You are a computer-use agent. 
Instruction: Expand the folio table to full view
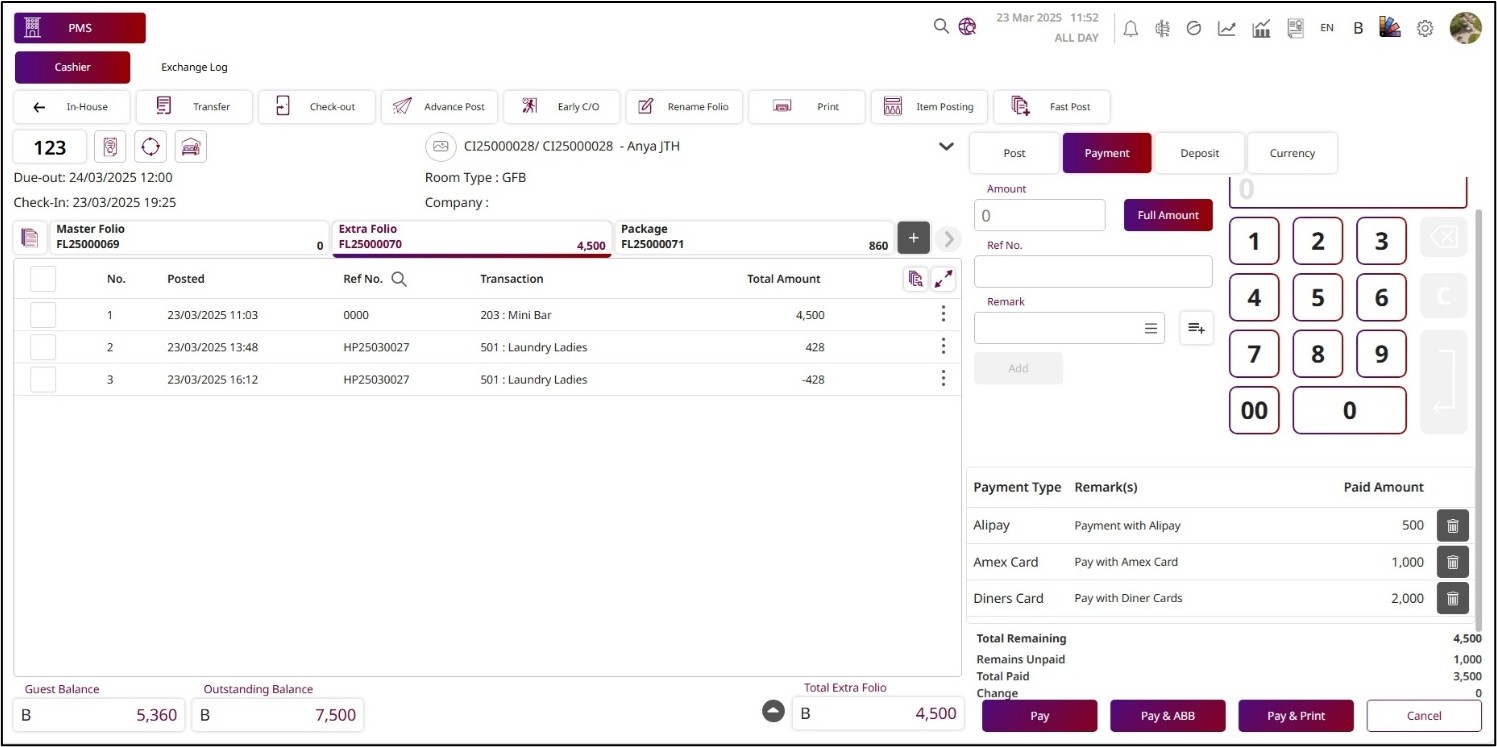[x=943, y=279]
